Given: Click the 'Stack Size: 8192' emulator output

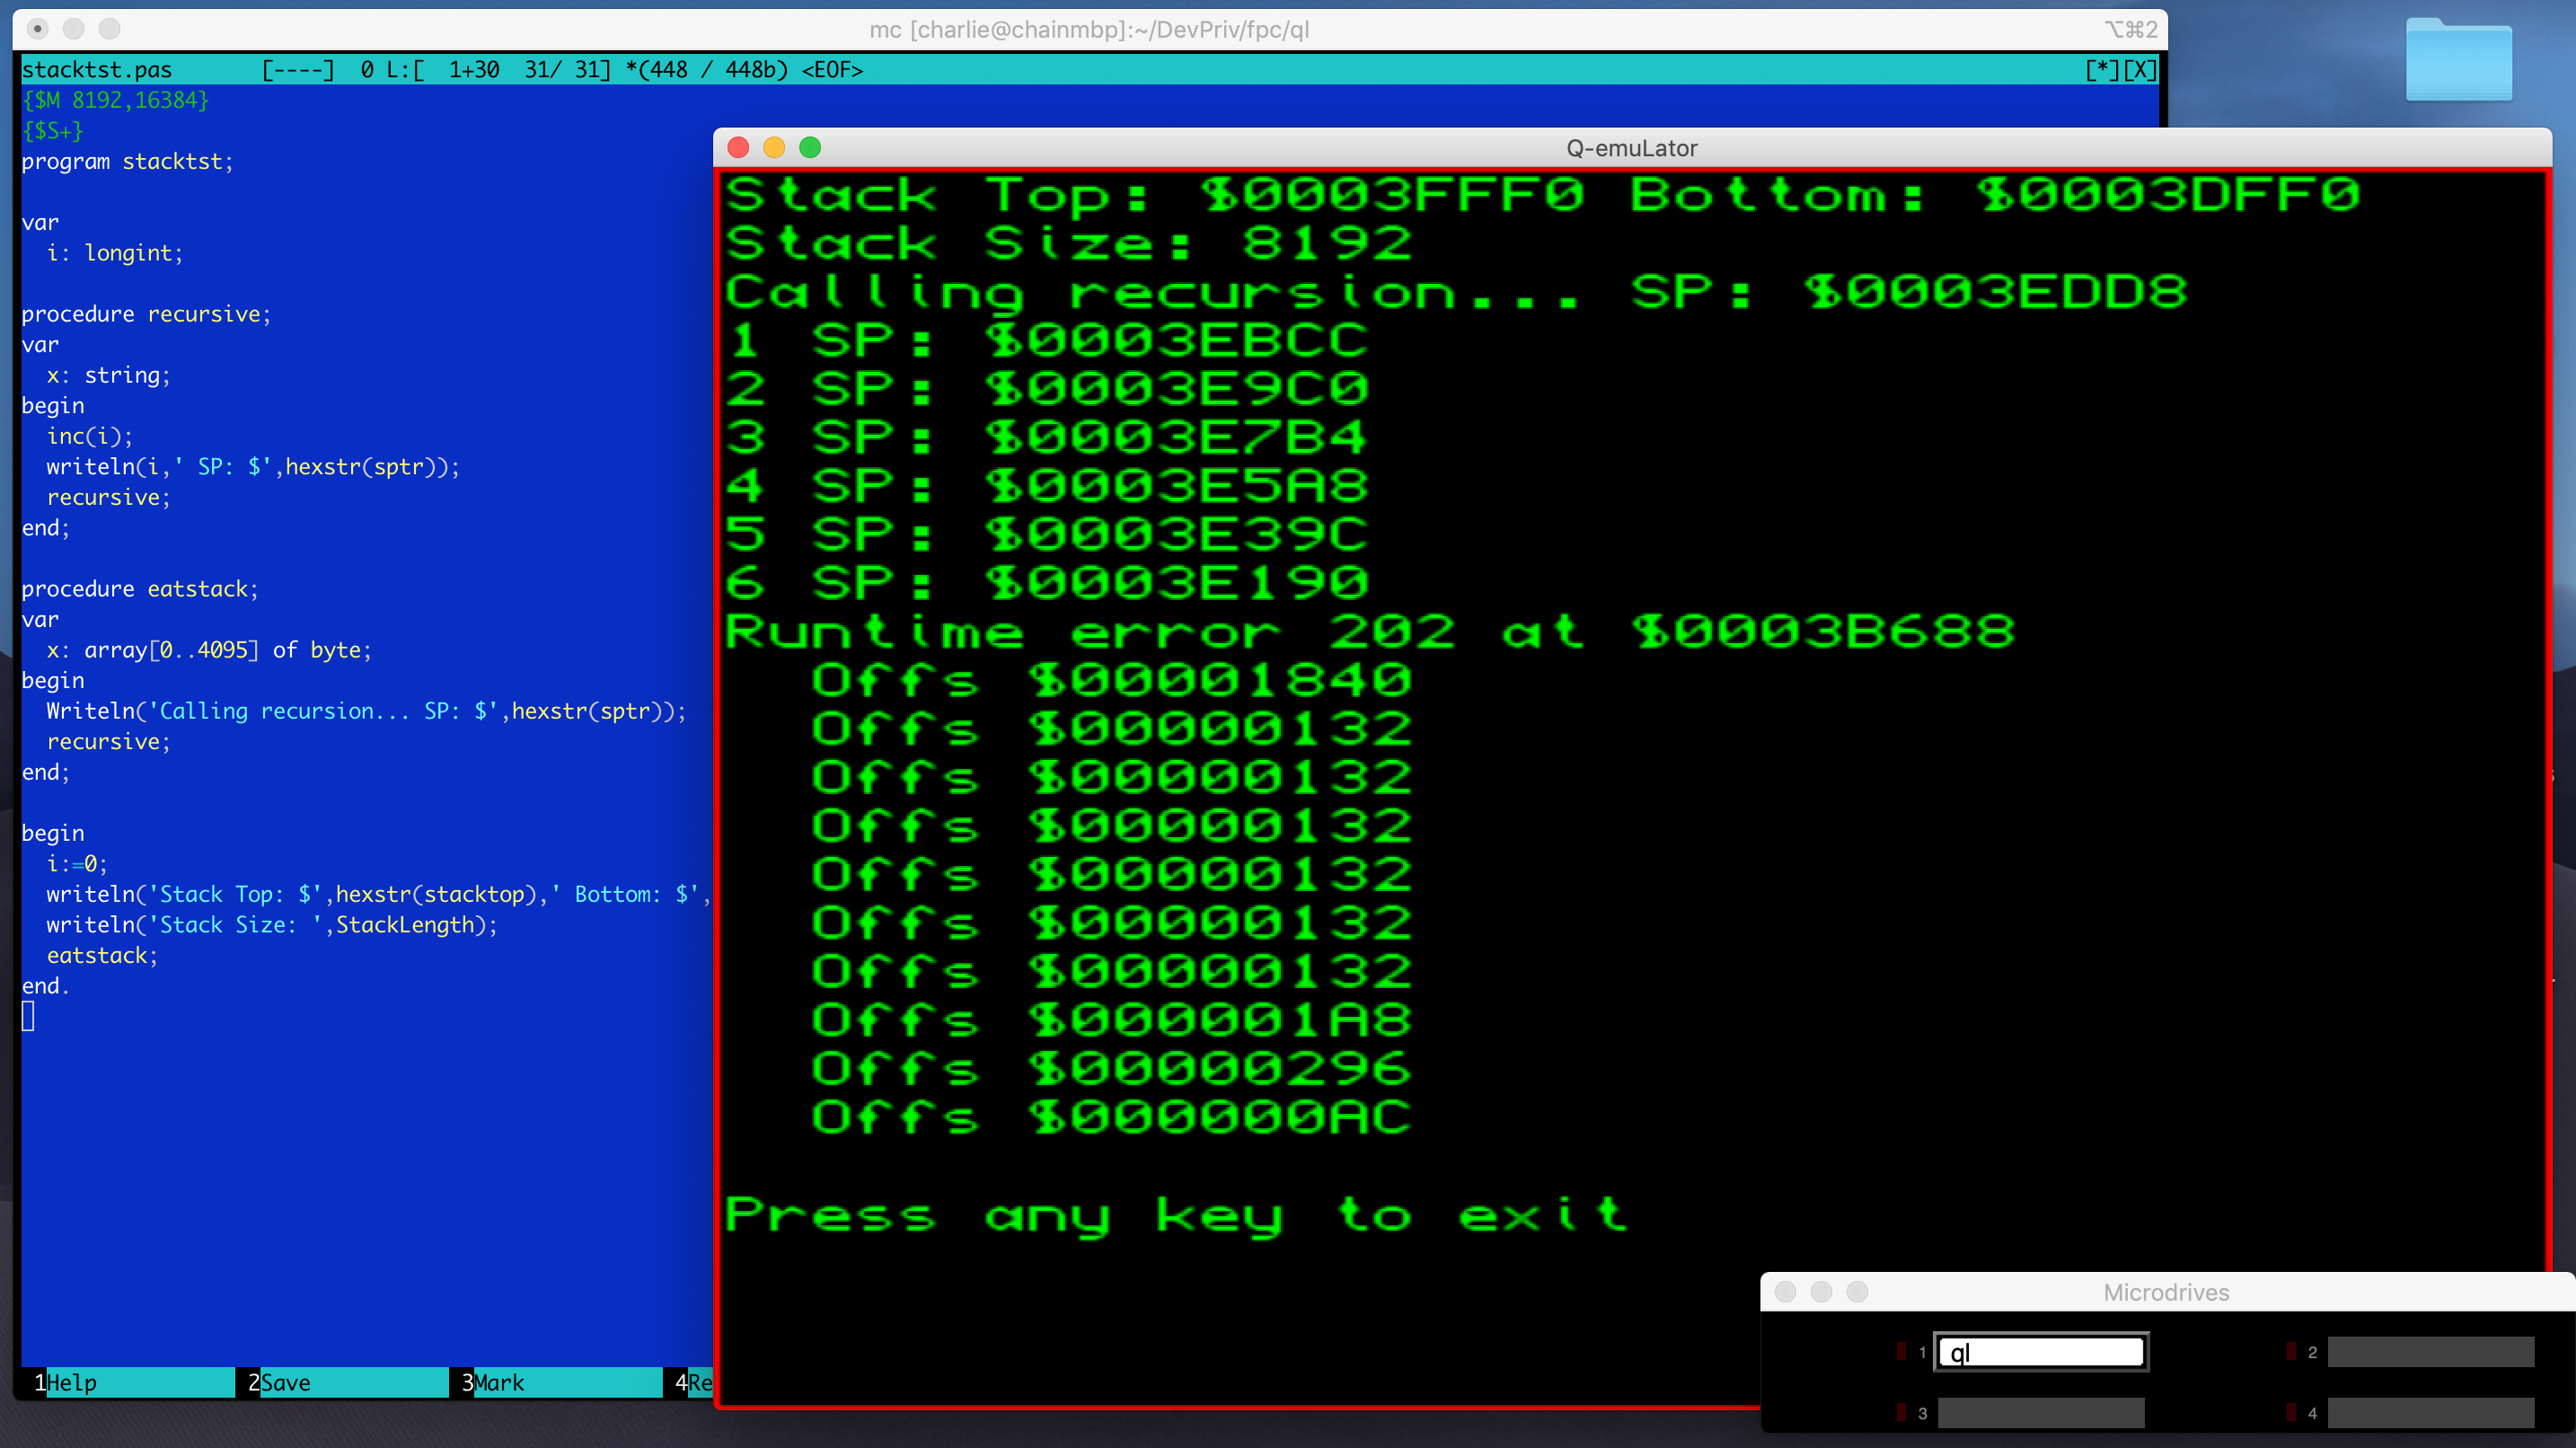Looking at the screenshot, I should 1068,244.
